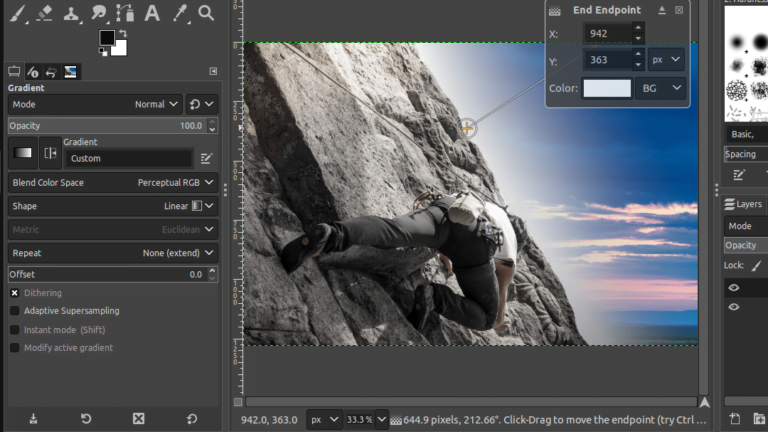Open the Images tab
Viewport: 768px width, 432px height.
70,72
